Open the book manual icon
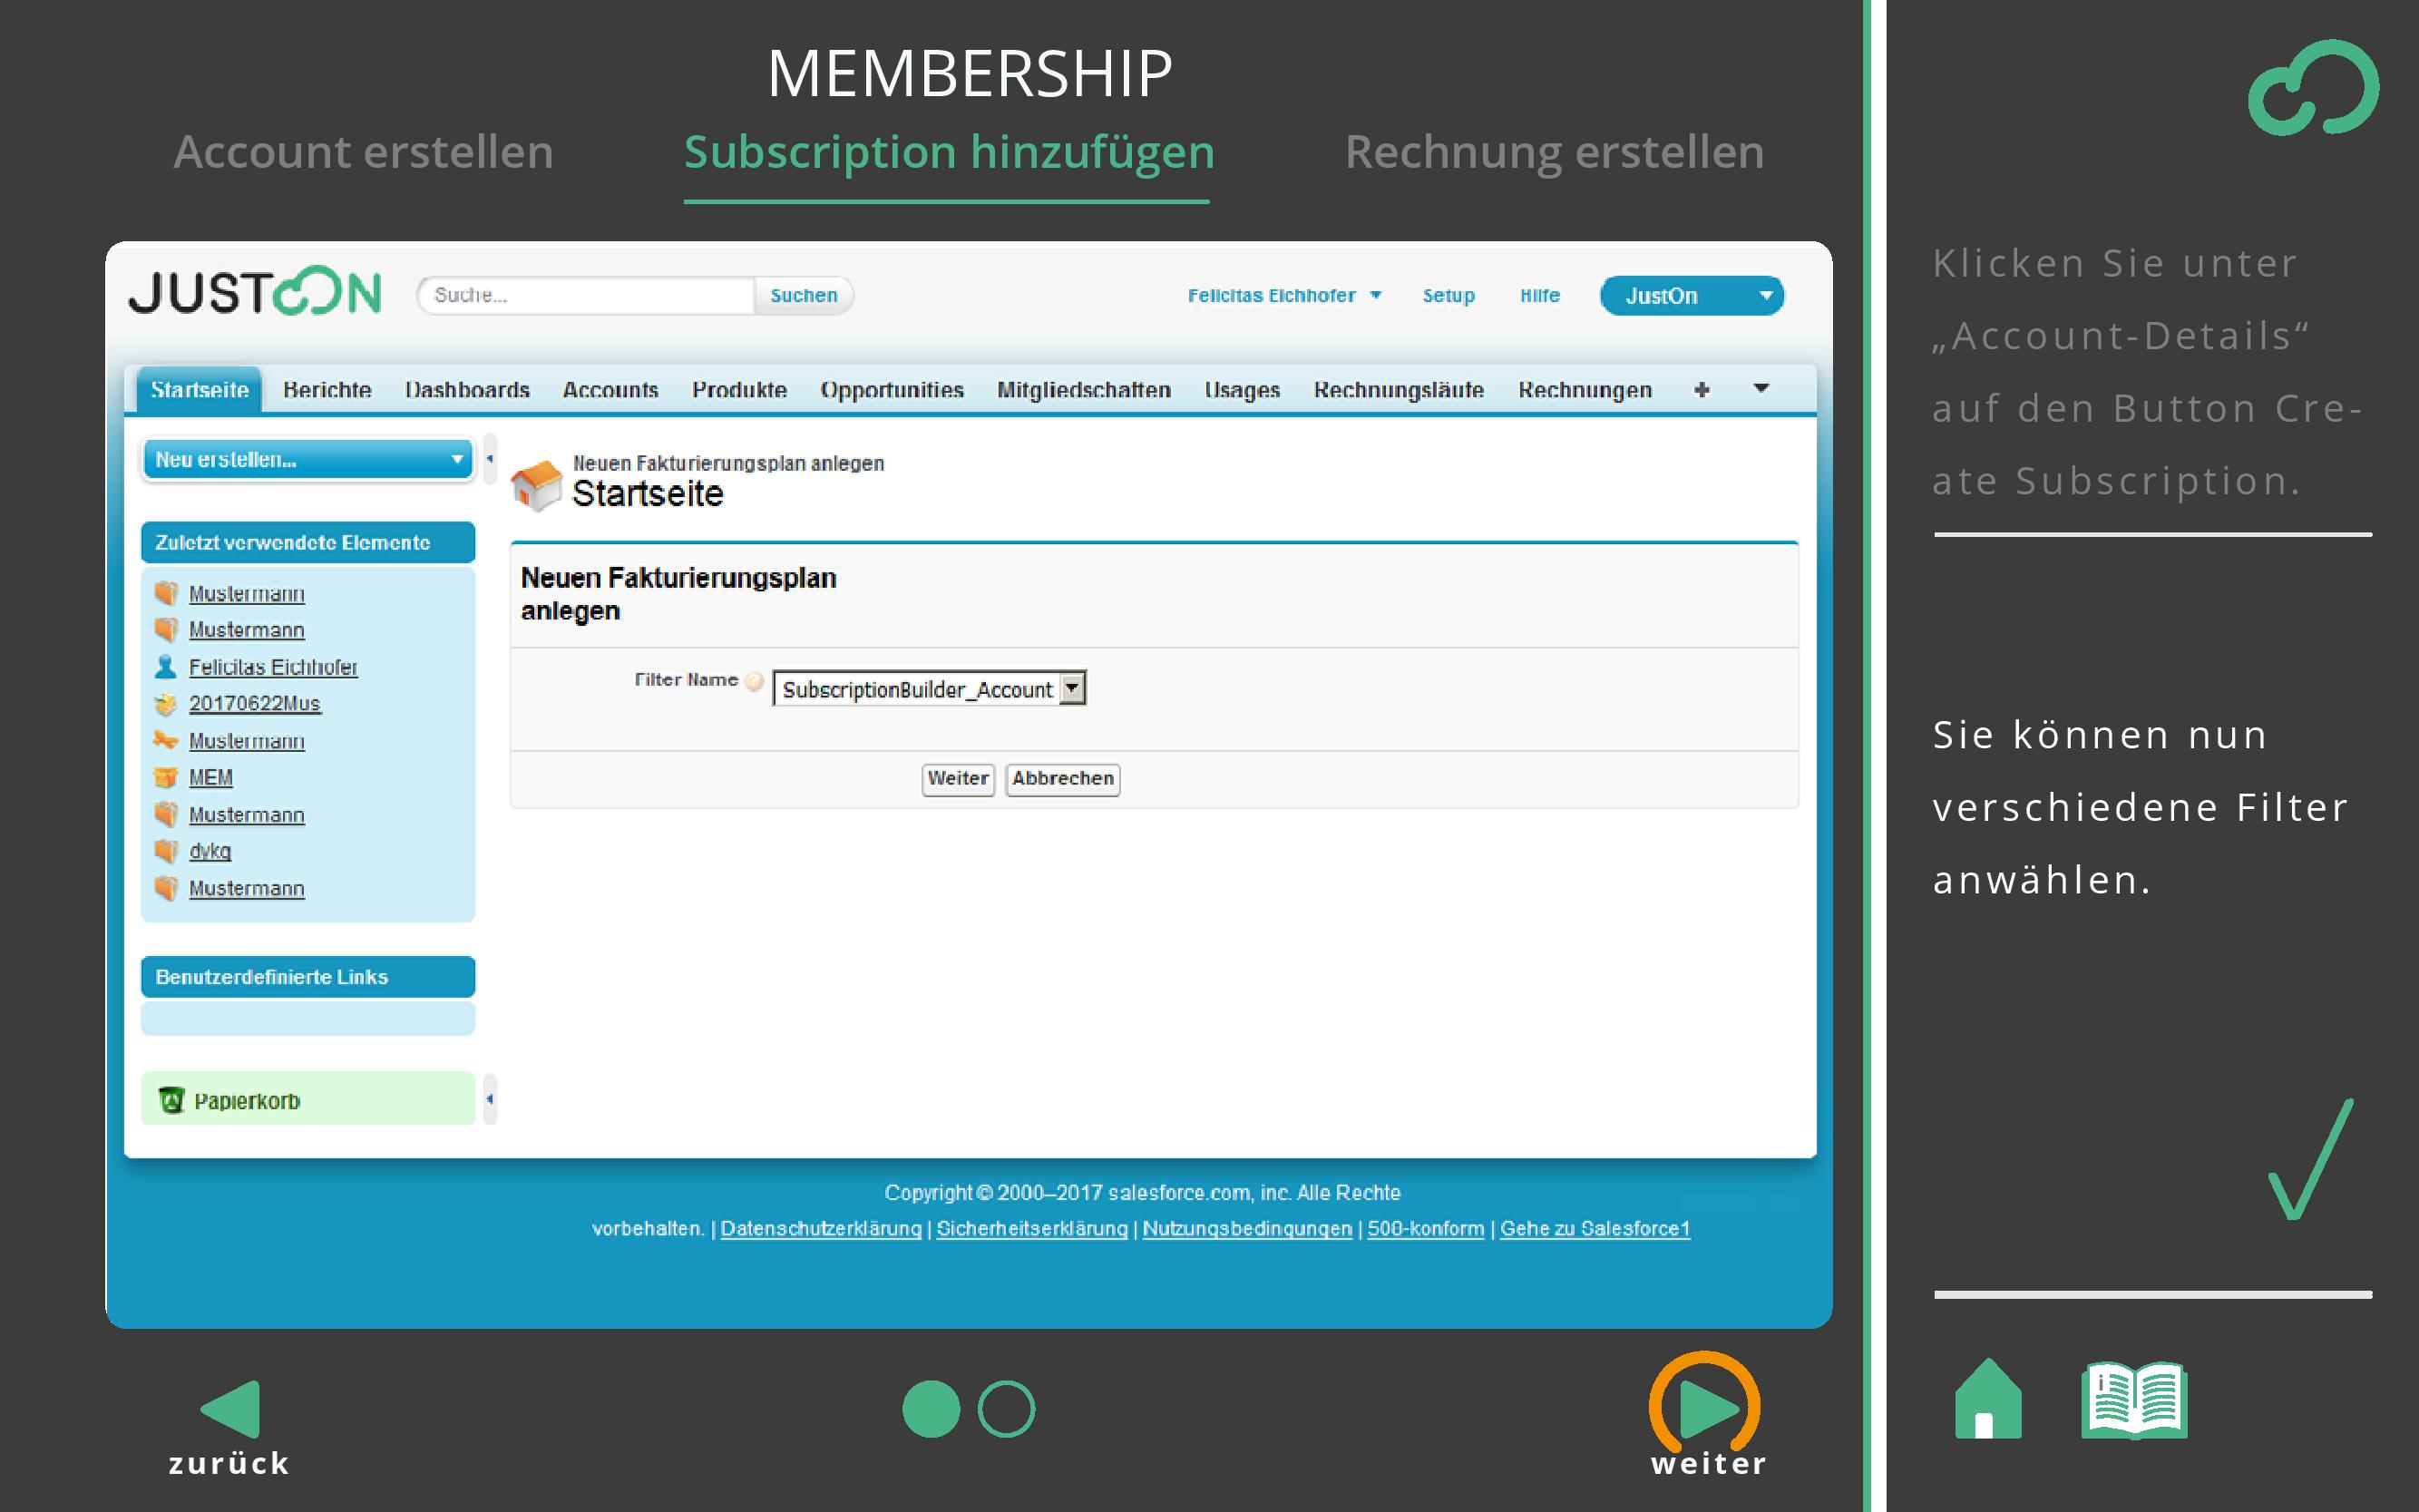 click(x=2133, y=1400)
